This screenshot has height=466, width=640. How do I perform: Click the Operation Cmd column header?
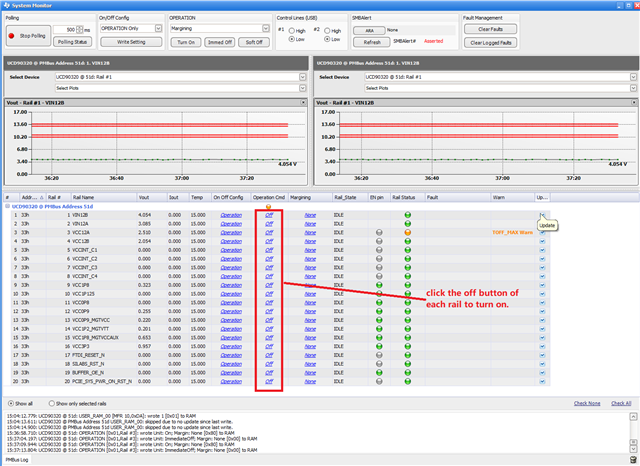click(x=269, y=197)
